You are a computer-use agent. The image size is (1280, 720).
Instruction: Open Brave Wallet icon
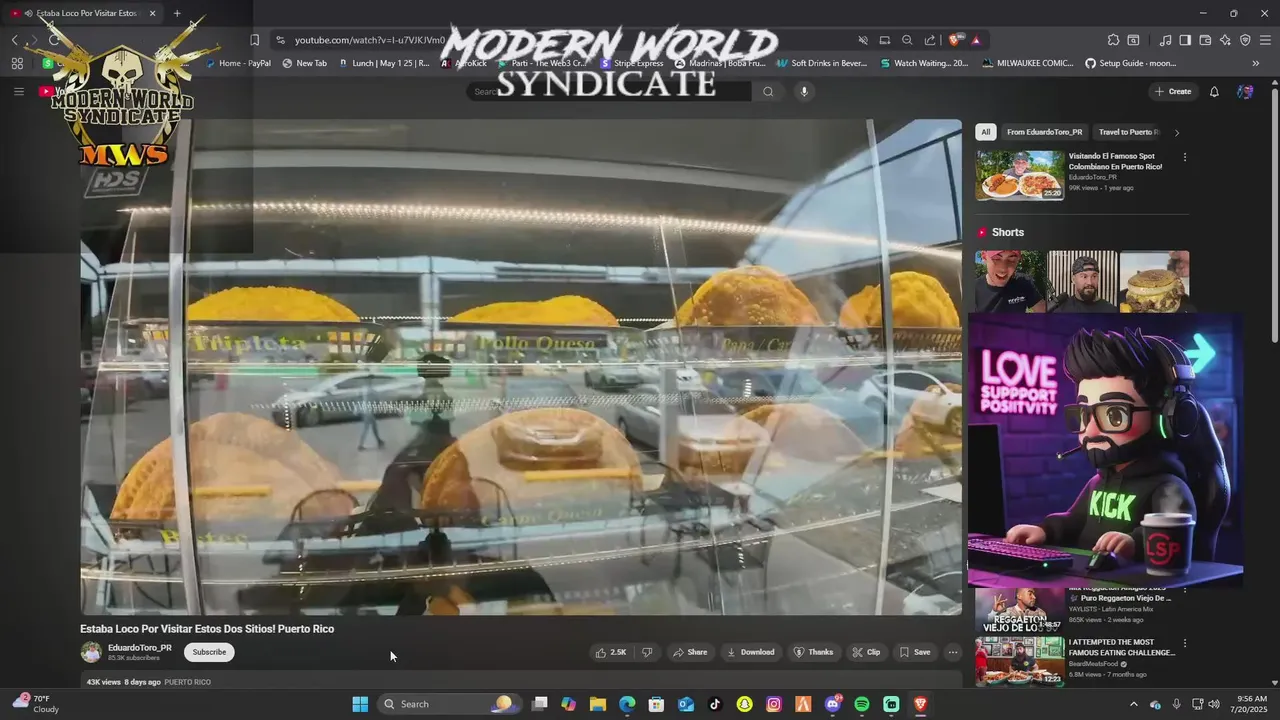(x=1205, y=40)
